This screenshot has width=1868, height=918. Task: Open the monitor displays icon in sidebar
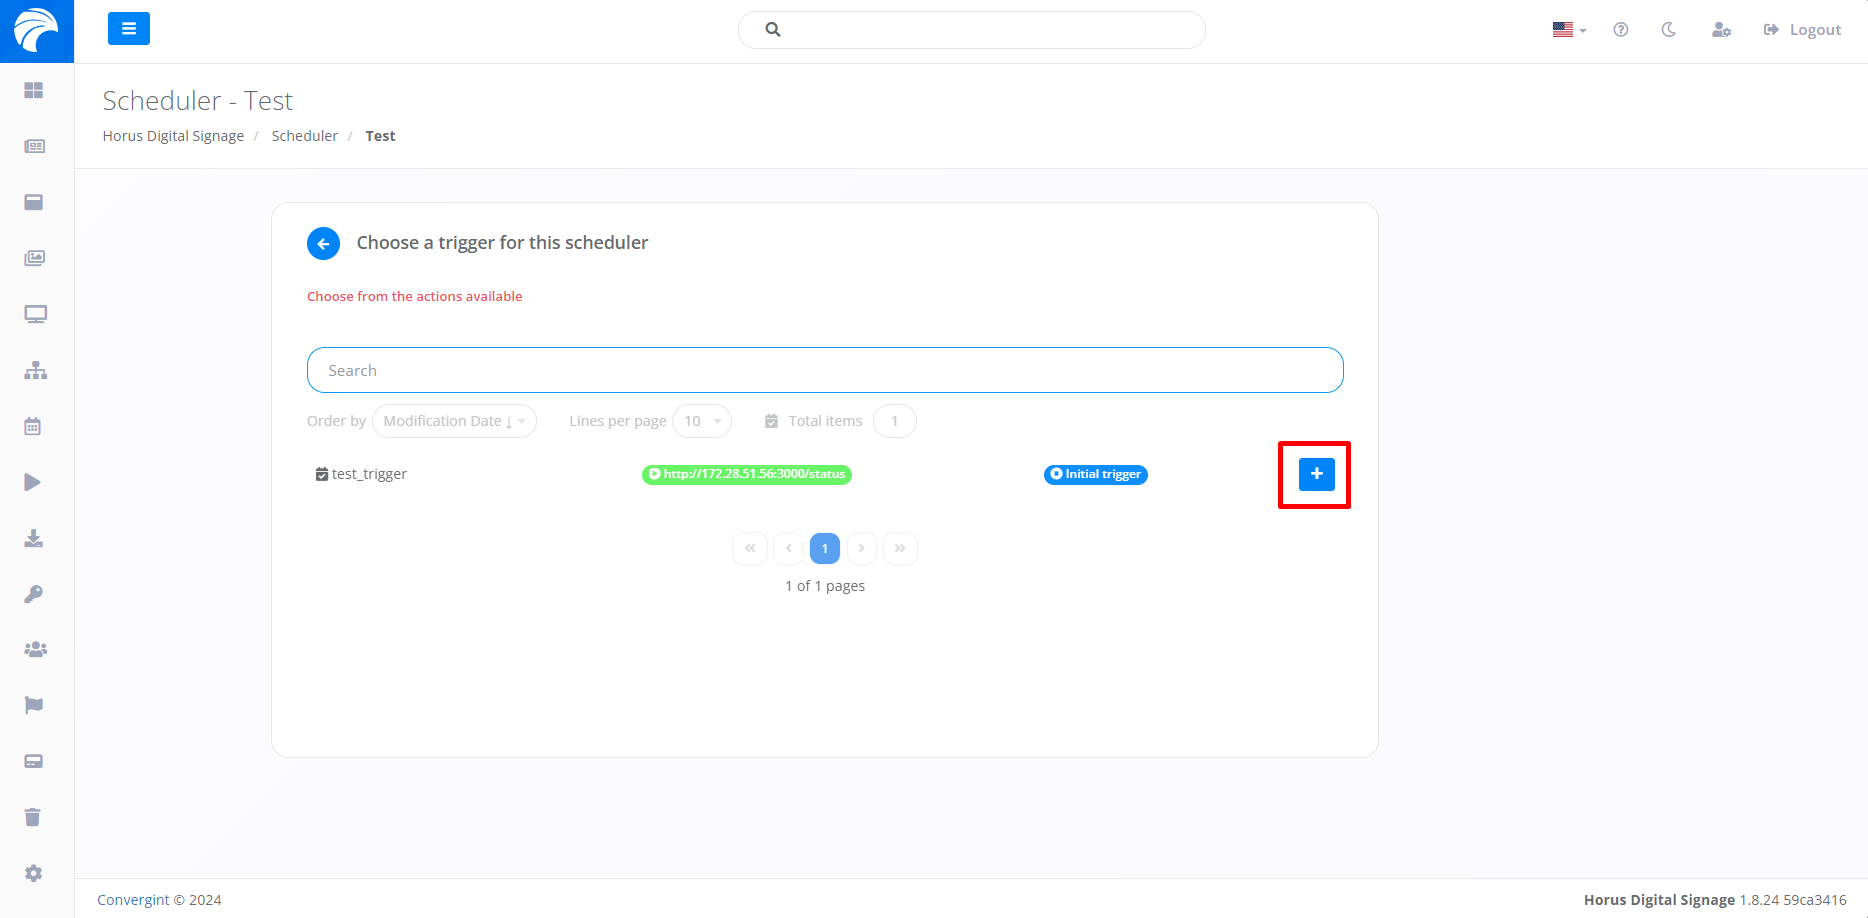click(x=35, y=314)
